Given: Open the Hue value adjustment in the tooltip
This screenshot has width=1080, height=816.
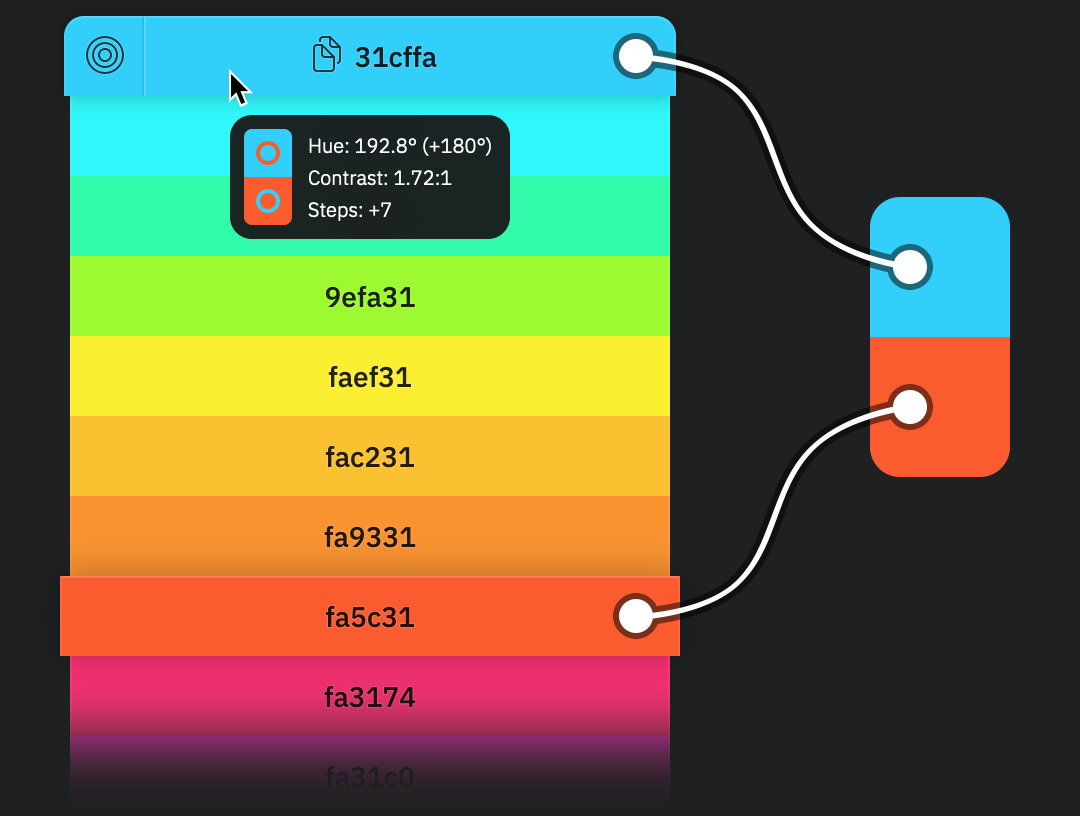Looking at the screenshot, I should point(399,146).
